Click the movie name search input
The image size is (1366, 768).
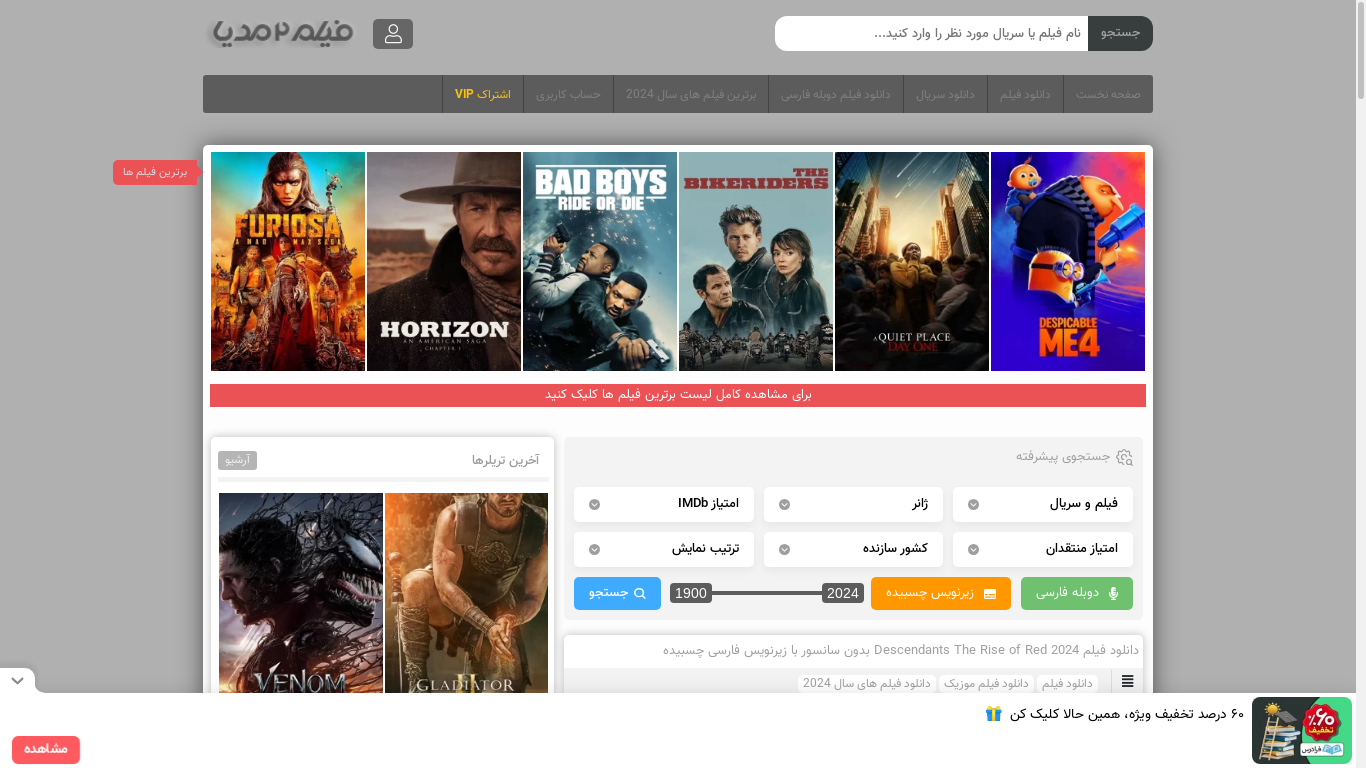(x=931, y=33)
